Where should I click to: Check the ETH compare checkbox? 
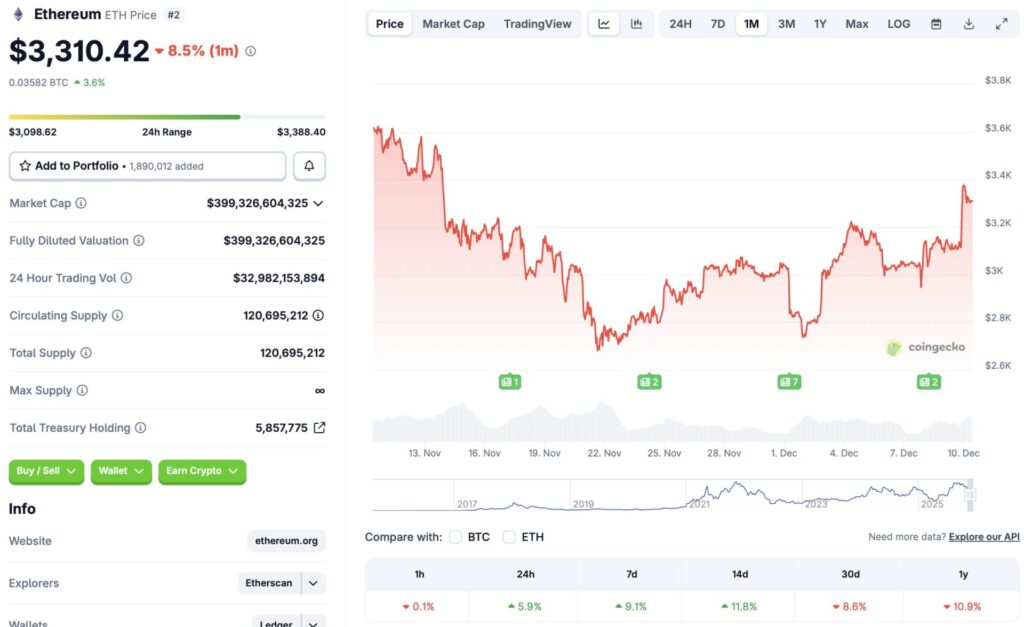509,537
